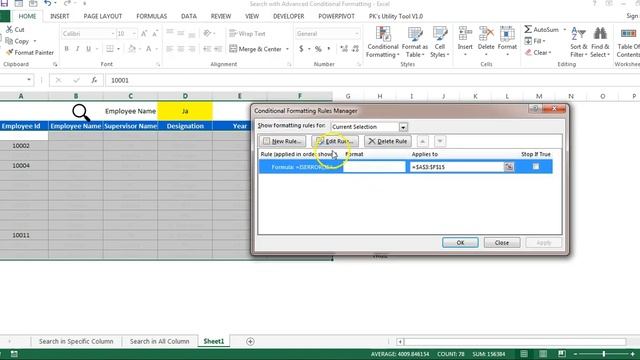Open Sort & Filter menu

(578, 42)
